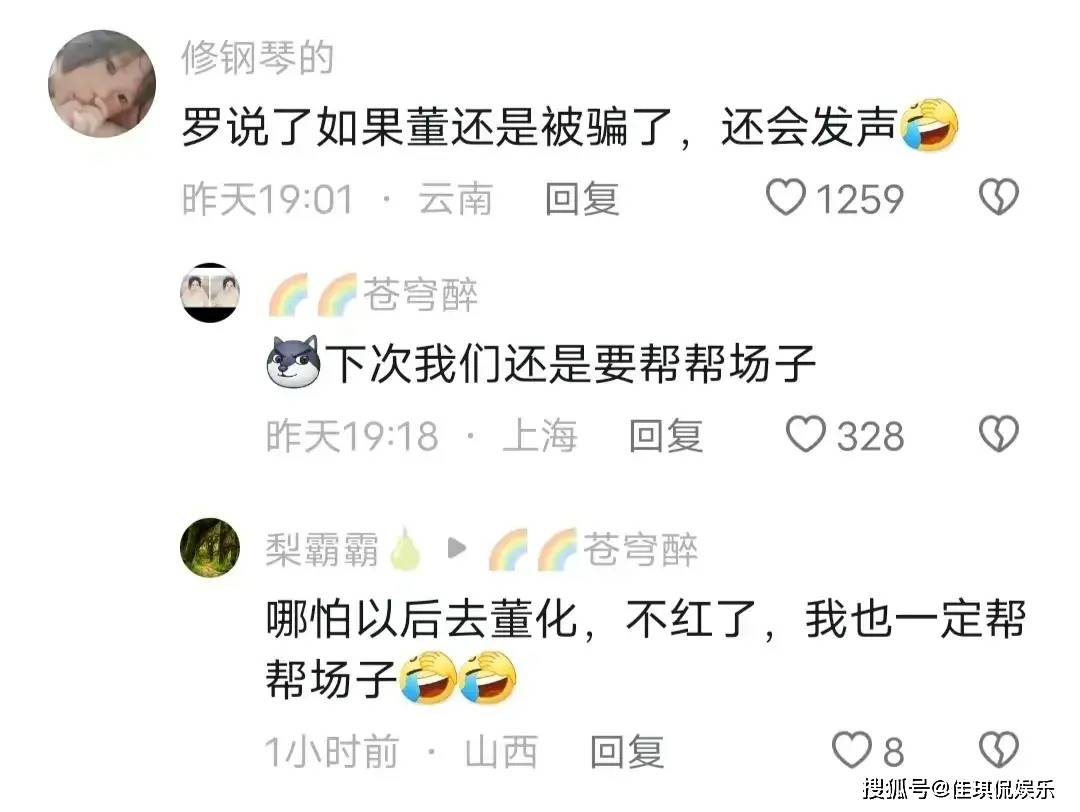Open username 修钢琴的 profile link
The height and width of the screenshot is (812, 1080).
[258, 58]
